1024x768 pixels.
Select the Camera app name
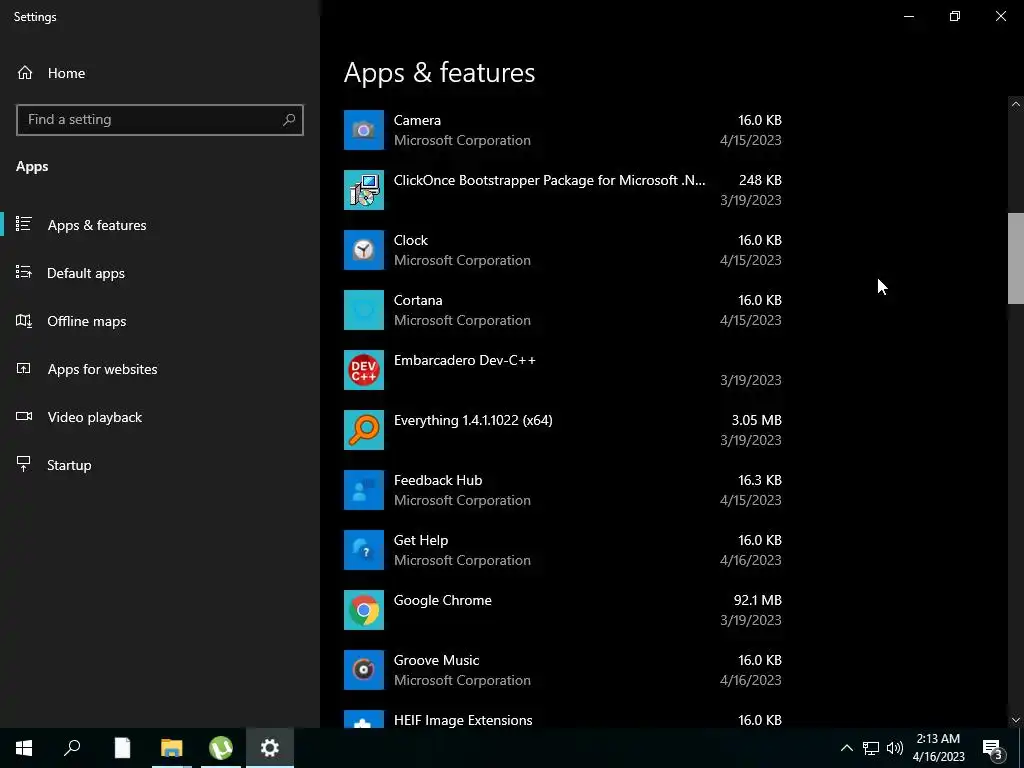pyautogui.click(x=417, y=120)
